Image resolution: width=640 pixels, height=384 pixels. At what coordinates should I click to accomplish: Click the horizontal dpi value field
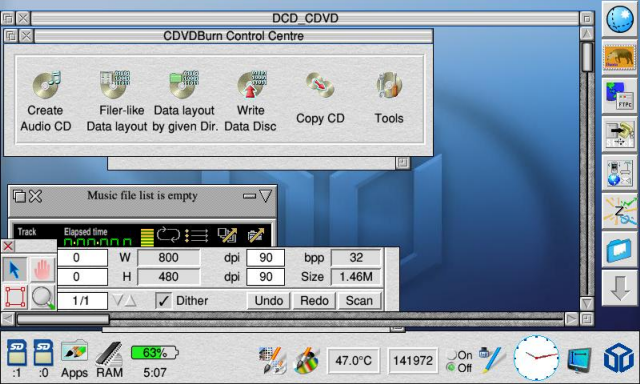coord(266,257)
